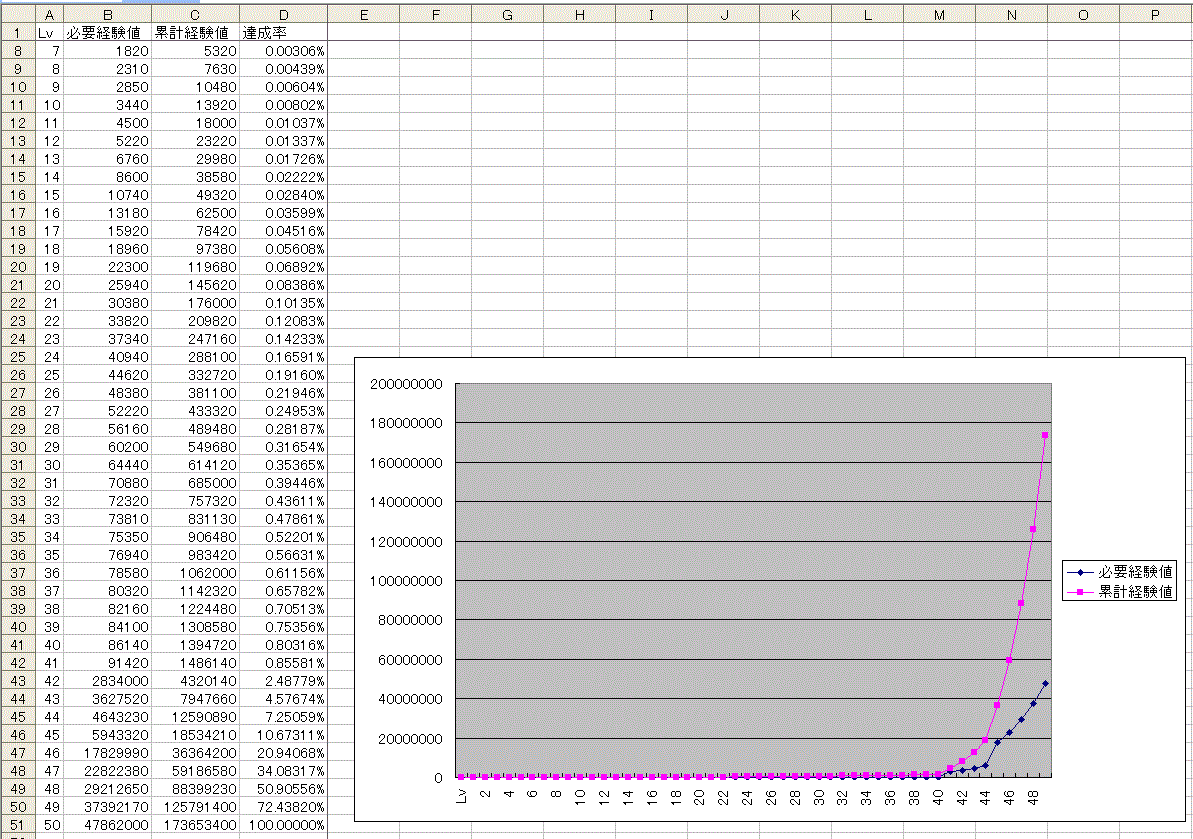Select column E header

click(x=364, y=14)
